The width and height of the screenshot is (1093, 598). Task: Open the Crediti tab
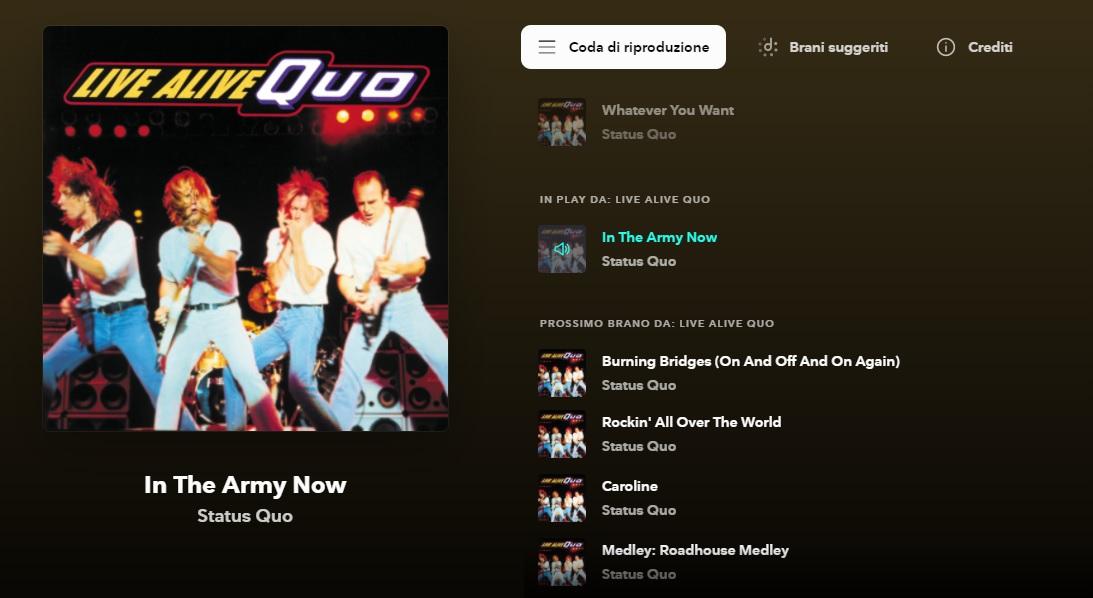click(x=974, y=47)
